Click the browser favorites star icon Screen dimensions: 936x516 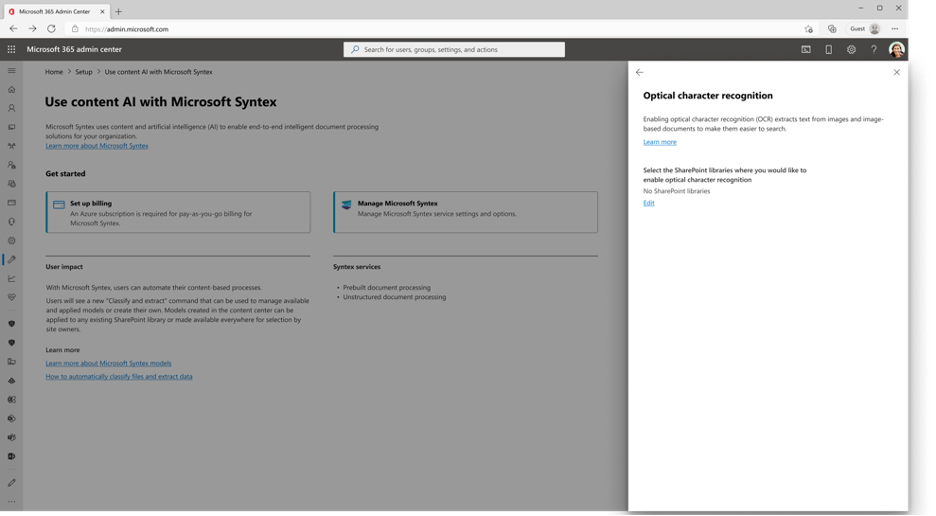(x=809, y=29)
